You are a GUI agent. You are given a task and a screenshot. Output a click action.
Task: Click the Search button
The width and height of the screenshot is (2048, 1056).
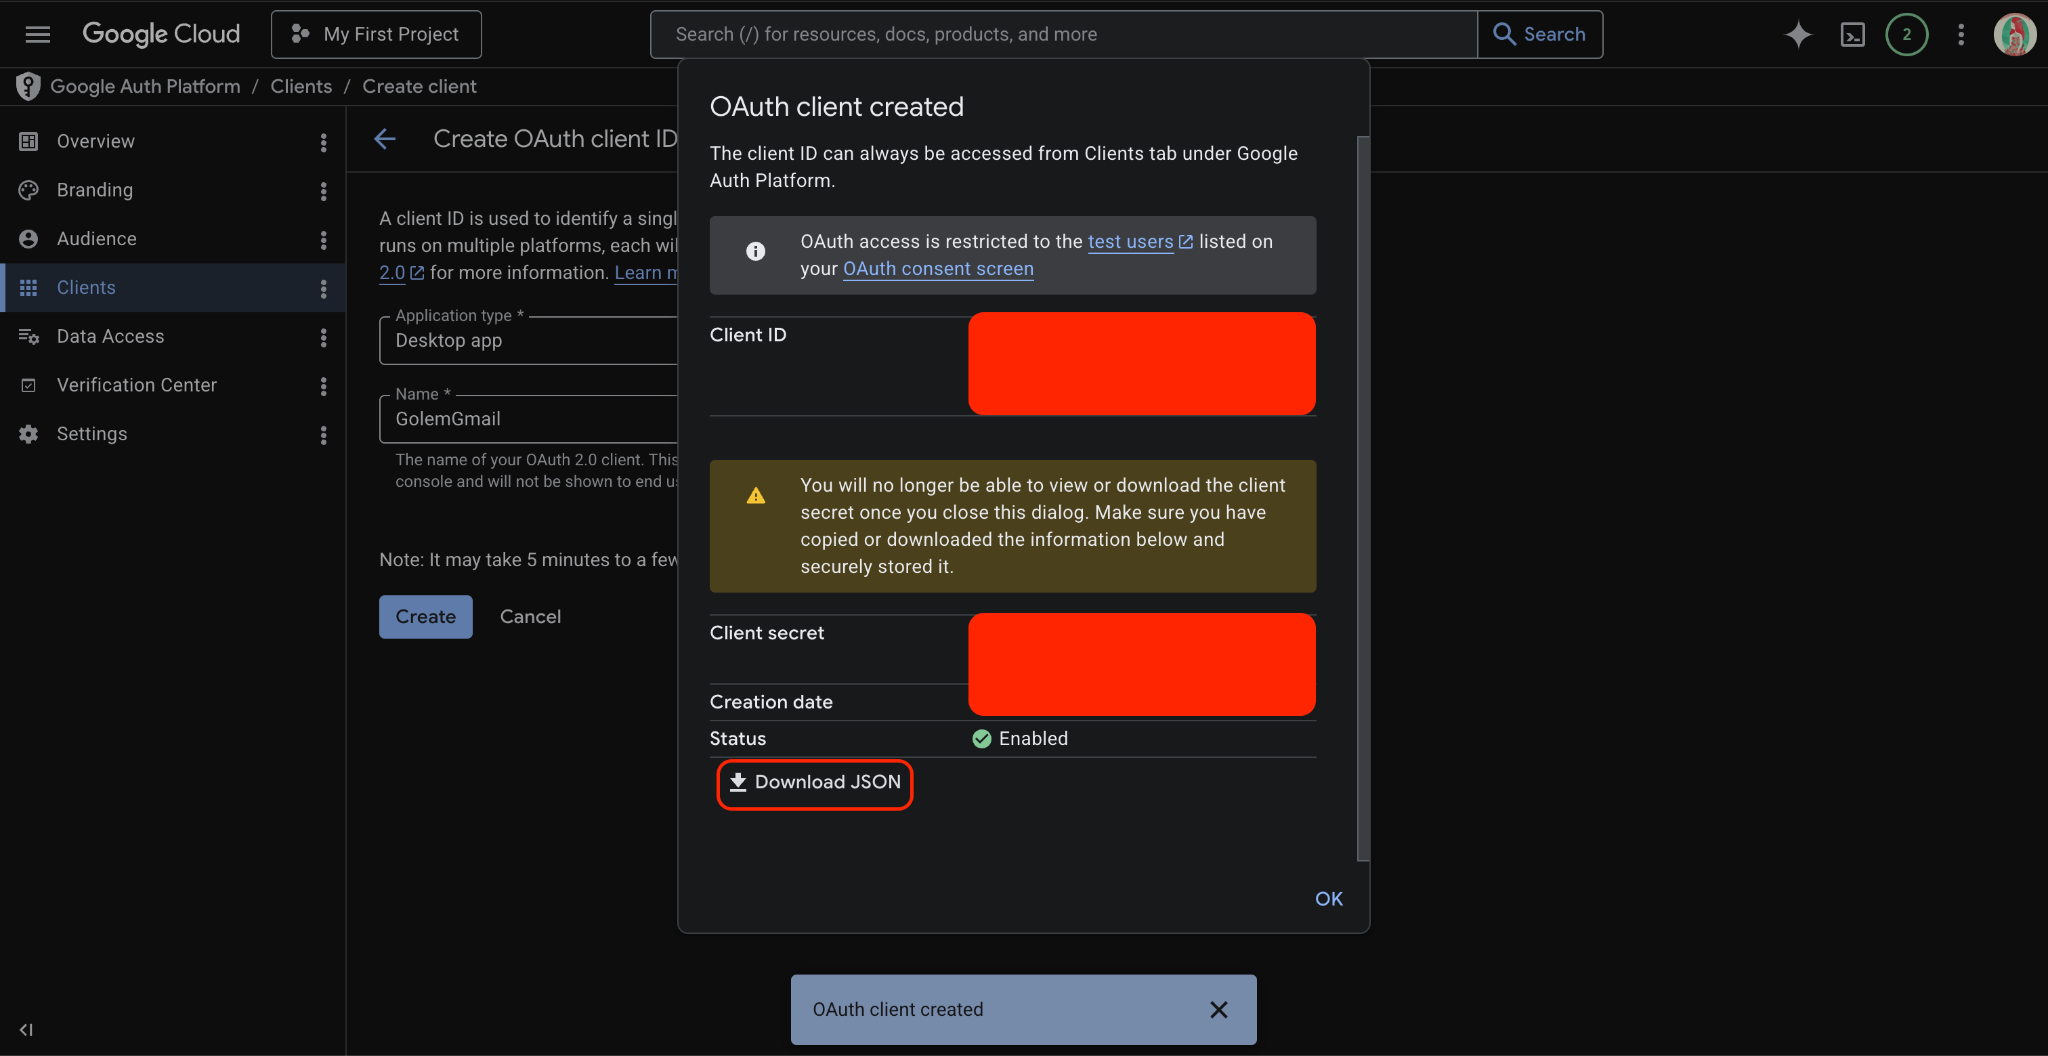pos(1540,34)
